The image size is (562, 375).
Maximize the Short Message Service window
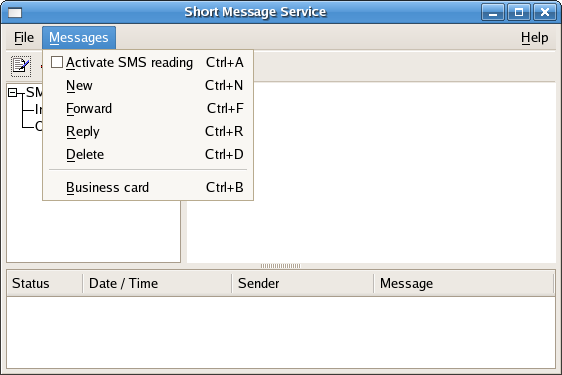pos(519,13)
